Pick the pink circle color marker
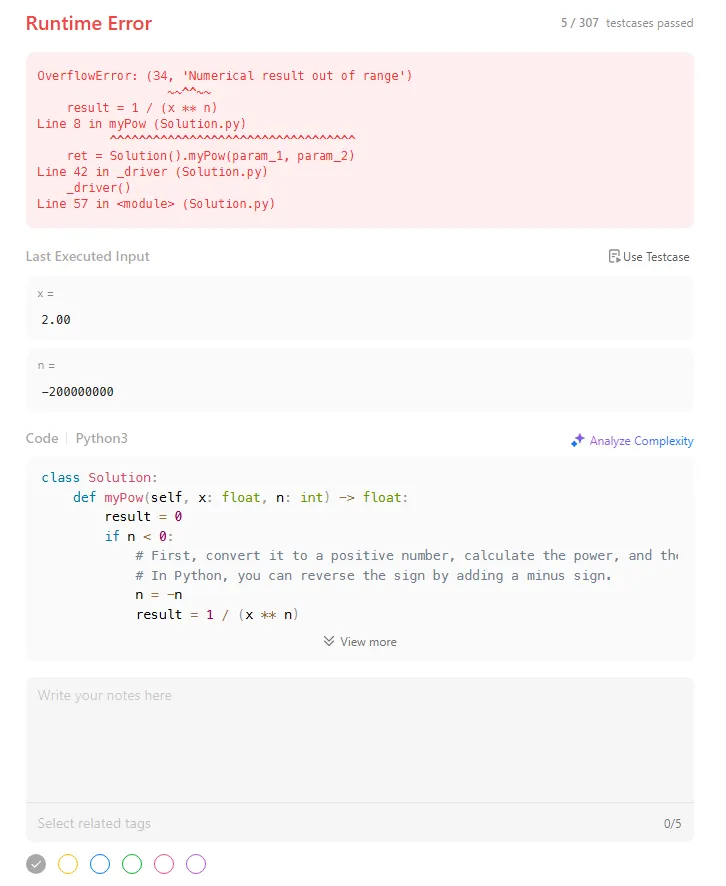This screenshot has height=886, width=726. (164, 864)
